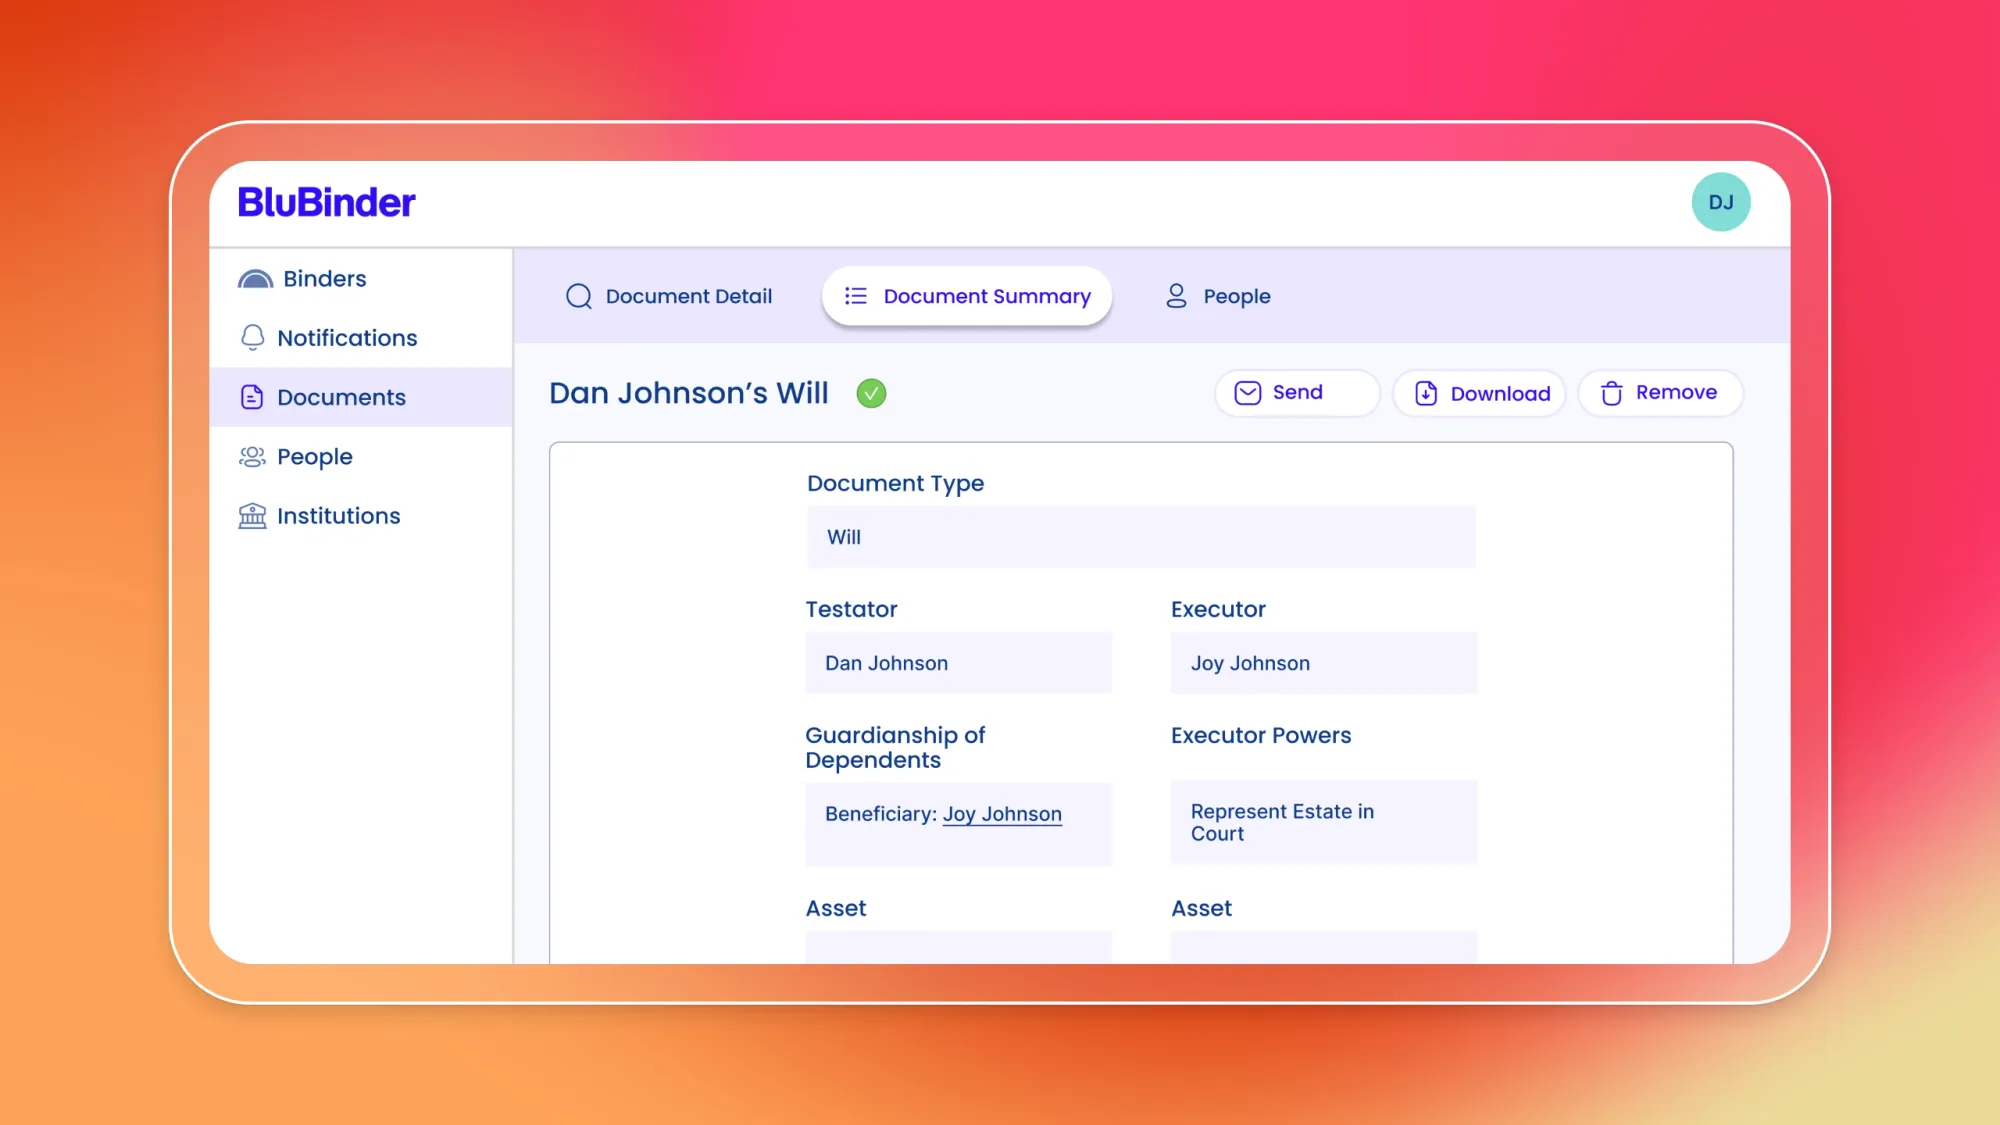Open the Binders section icon

point(256,278)
